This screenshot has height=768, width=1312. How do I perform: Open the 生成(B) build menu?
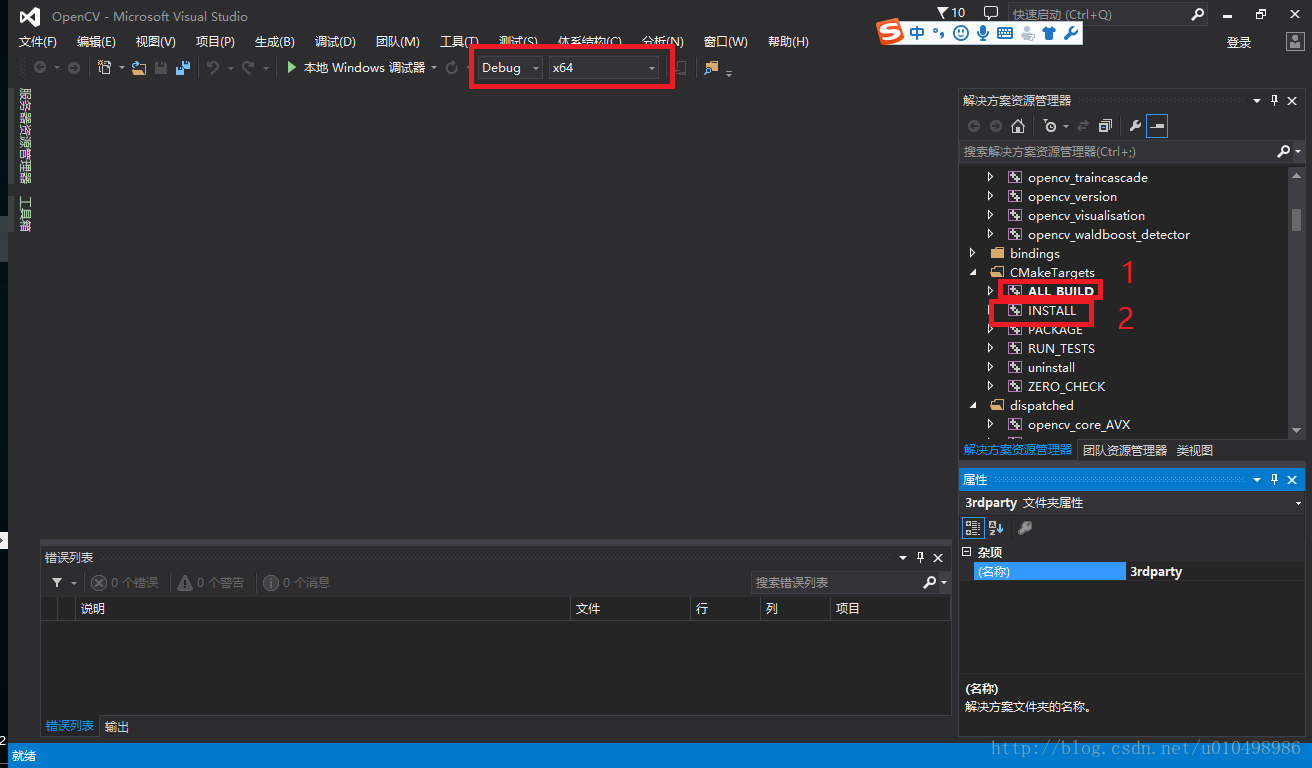click(x=275, y=42)
